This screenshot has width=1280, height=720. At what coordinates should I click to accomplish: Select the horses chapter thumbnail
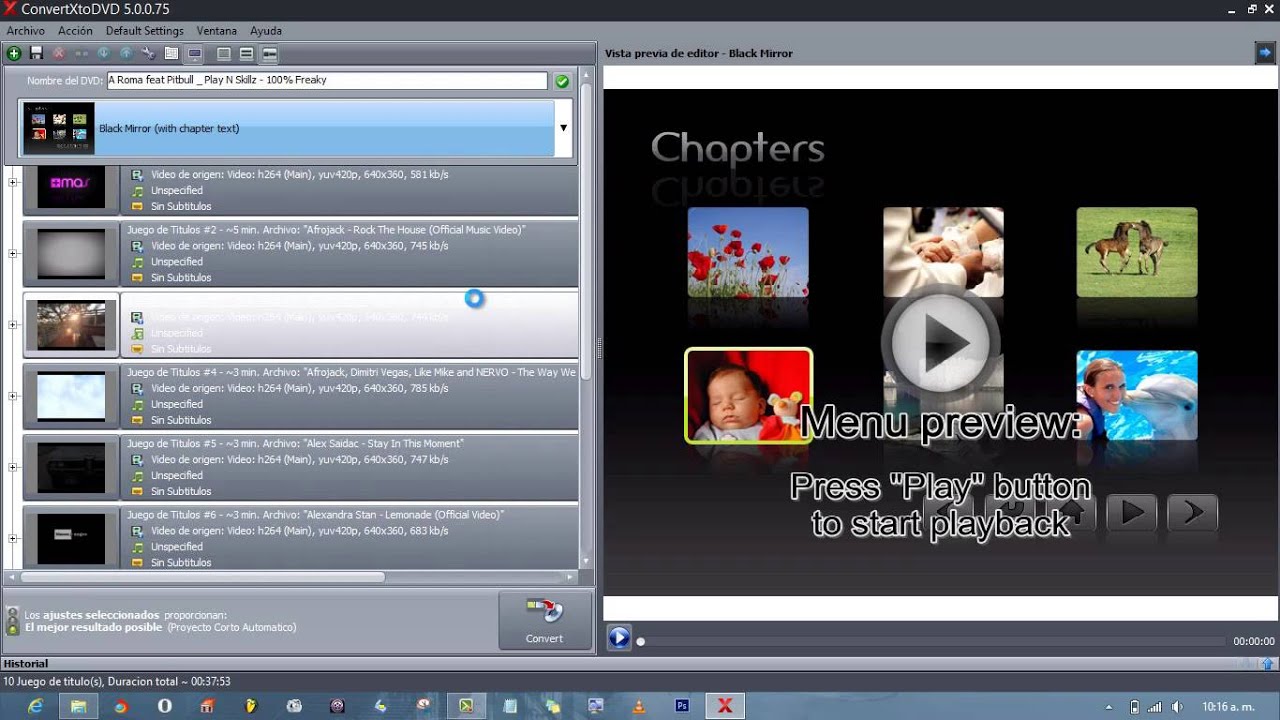[1137, 252]
